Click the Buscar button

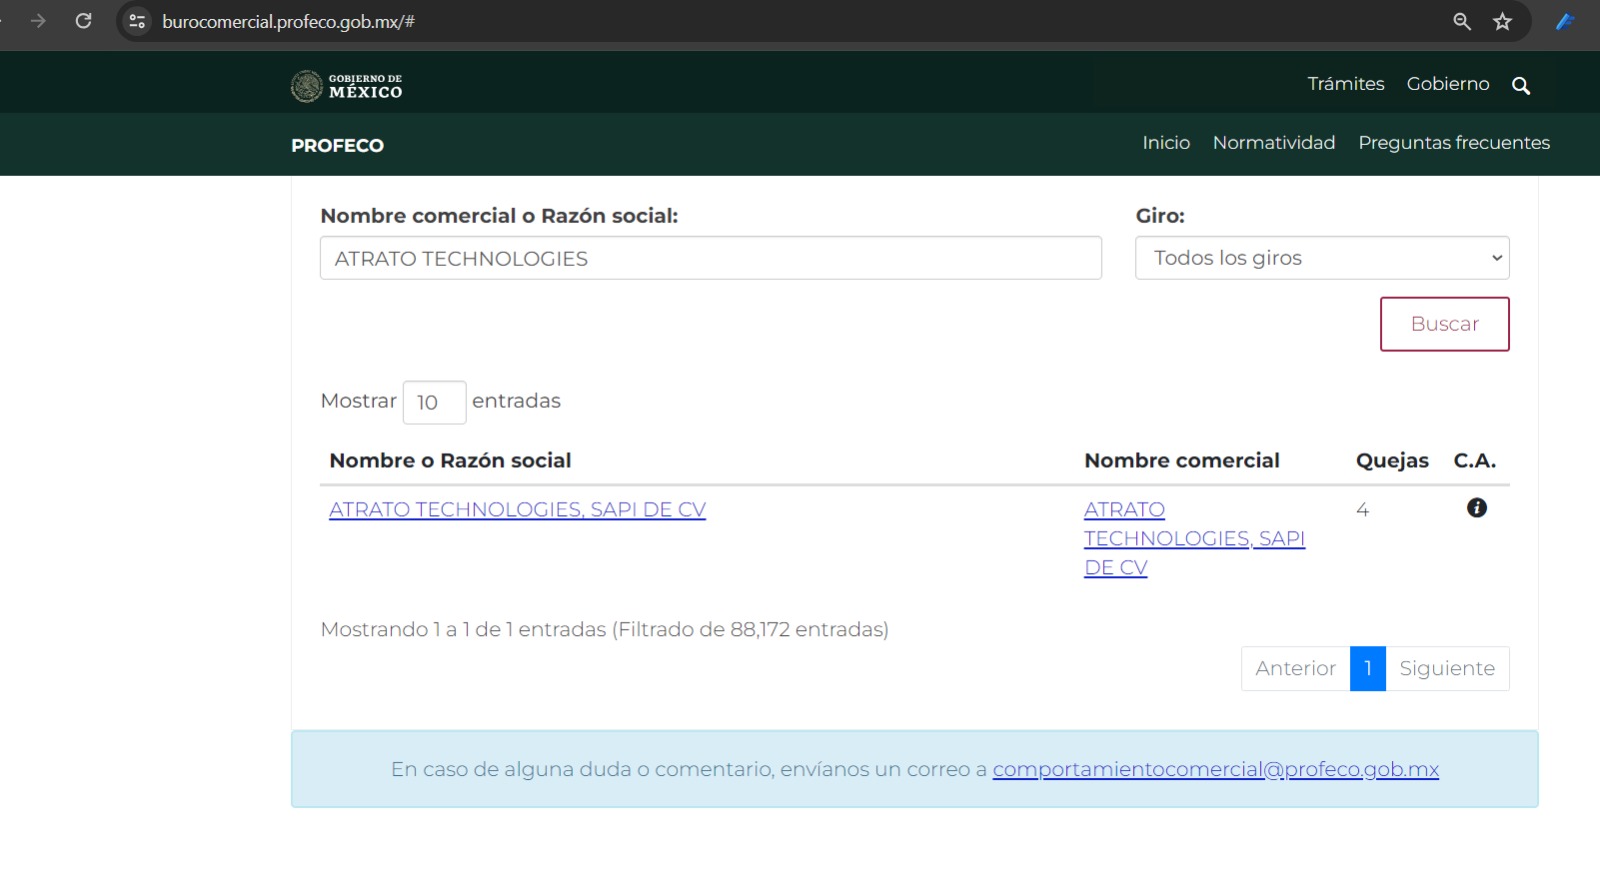1444,324
